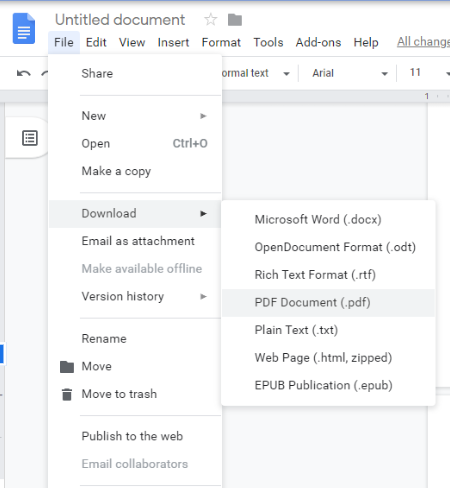The image size is (450, 488).
Task: Click the folder icon next to Move
Action: coord(67,367)
